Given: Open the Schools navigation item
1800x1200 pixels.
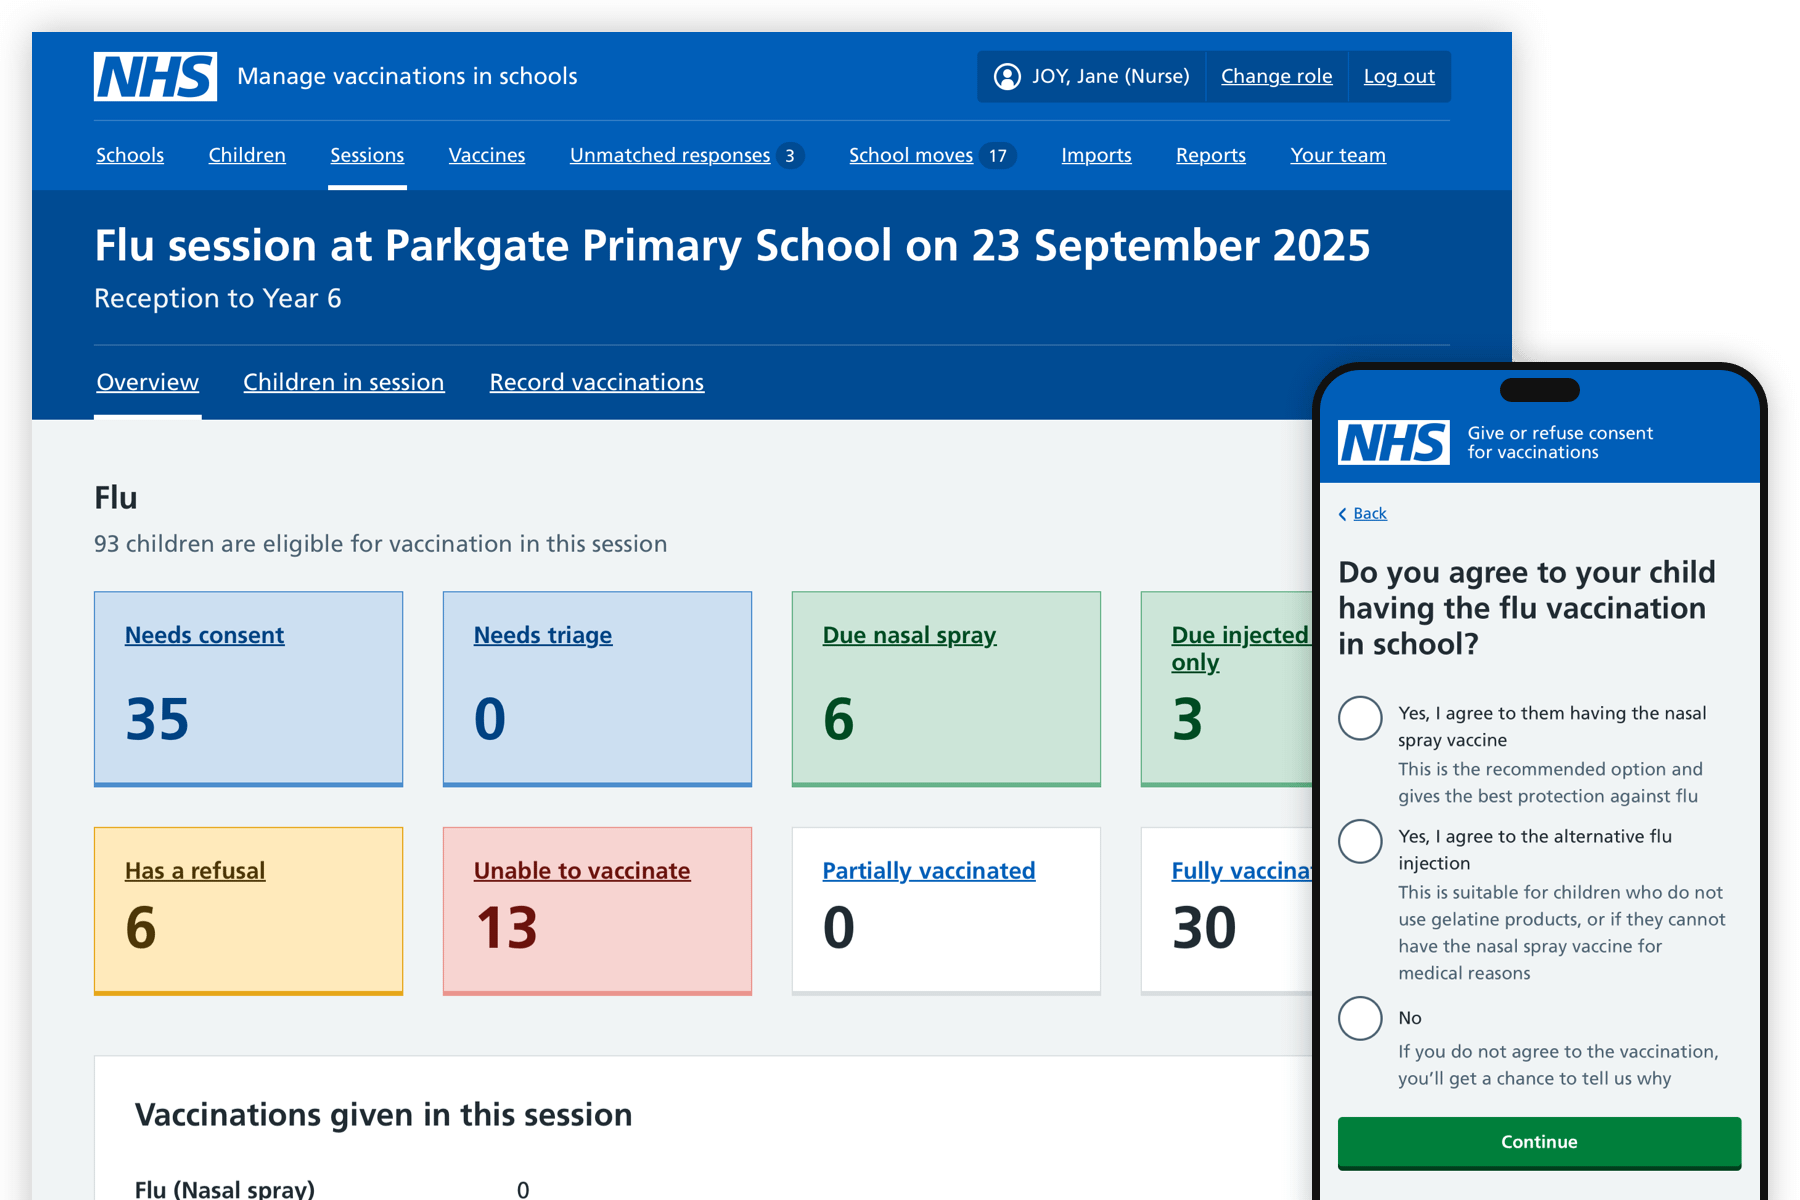Looking at the screenshot, I should click(130, 155).
